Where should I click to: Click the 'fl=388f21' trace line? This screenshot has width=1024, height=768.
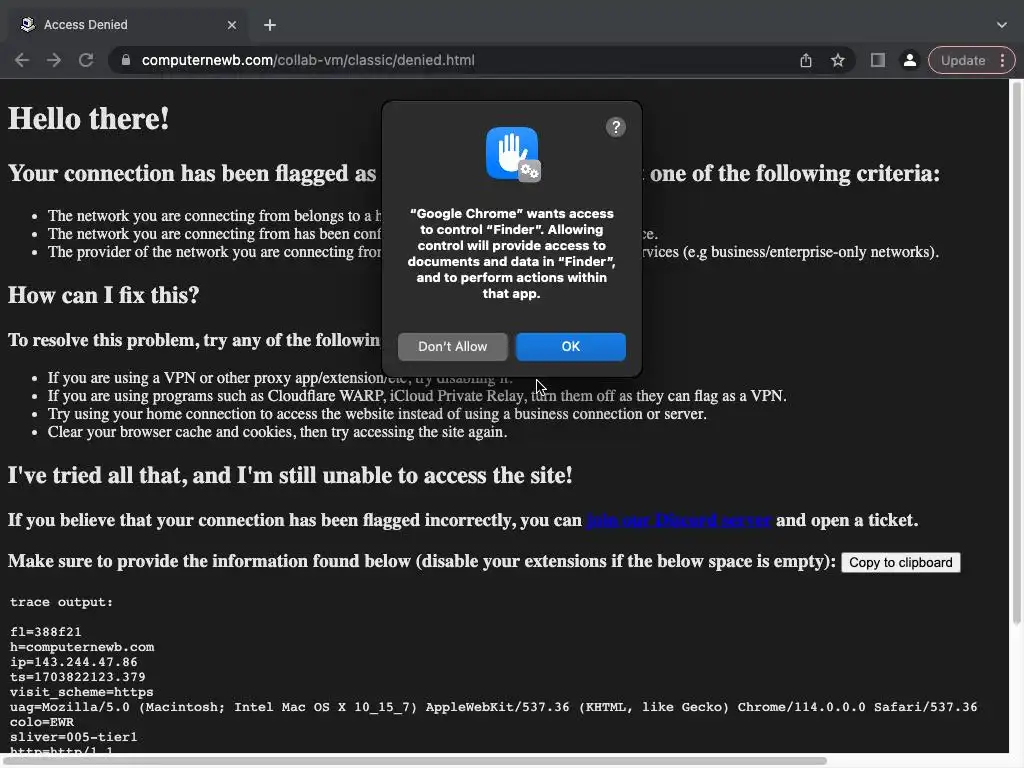45,632
